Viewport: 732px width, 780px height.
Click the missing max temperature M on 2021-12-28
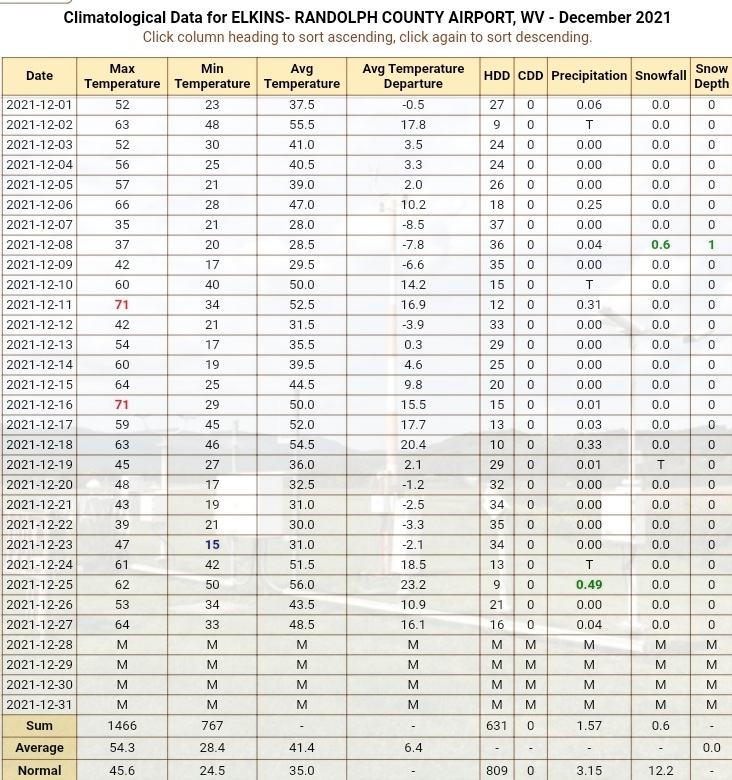tap(122, 645)
